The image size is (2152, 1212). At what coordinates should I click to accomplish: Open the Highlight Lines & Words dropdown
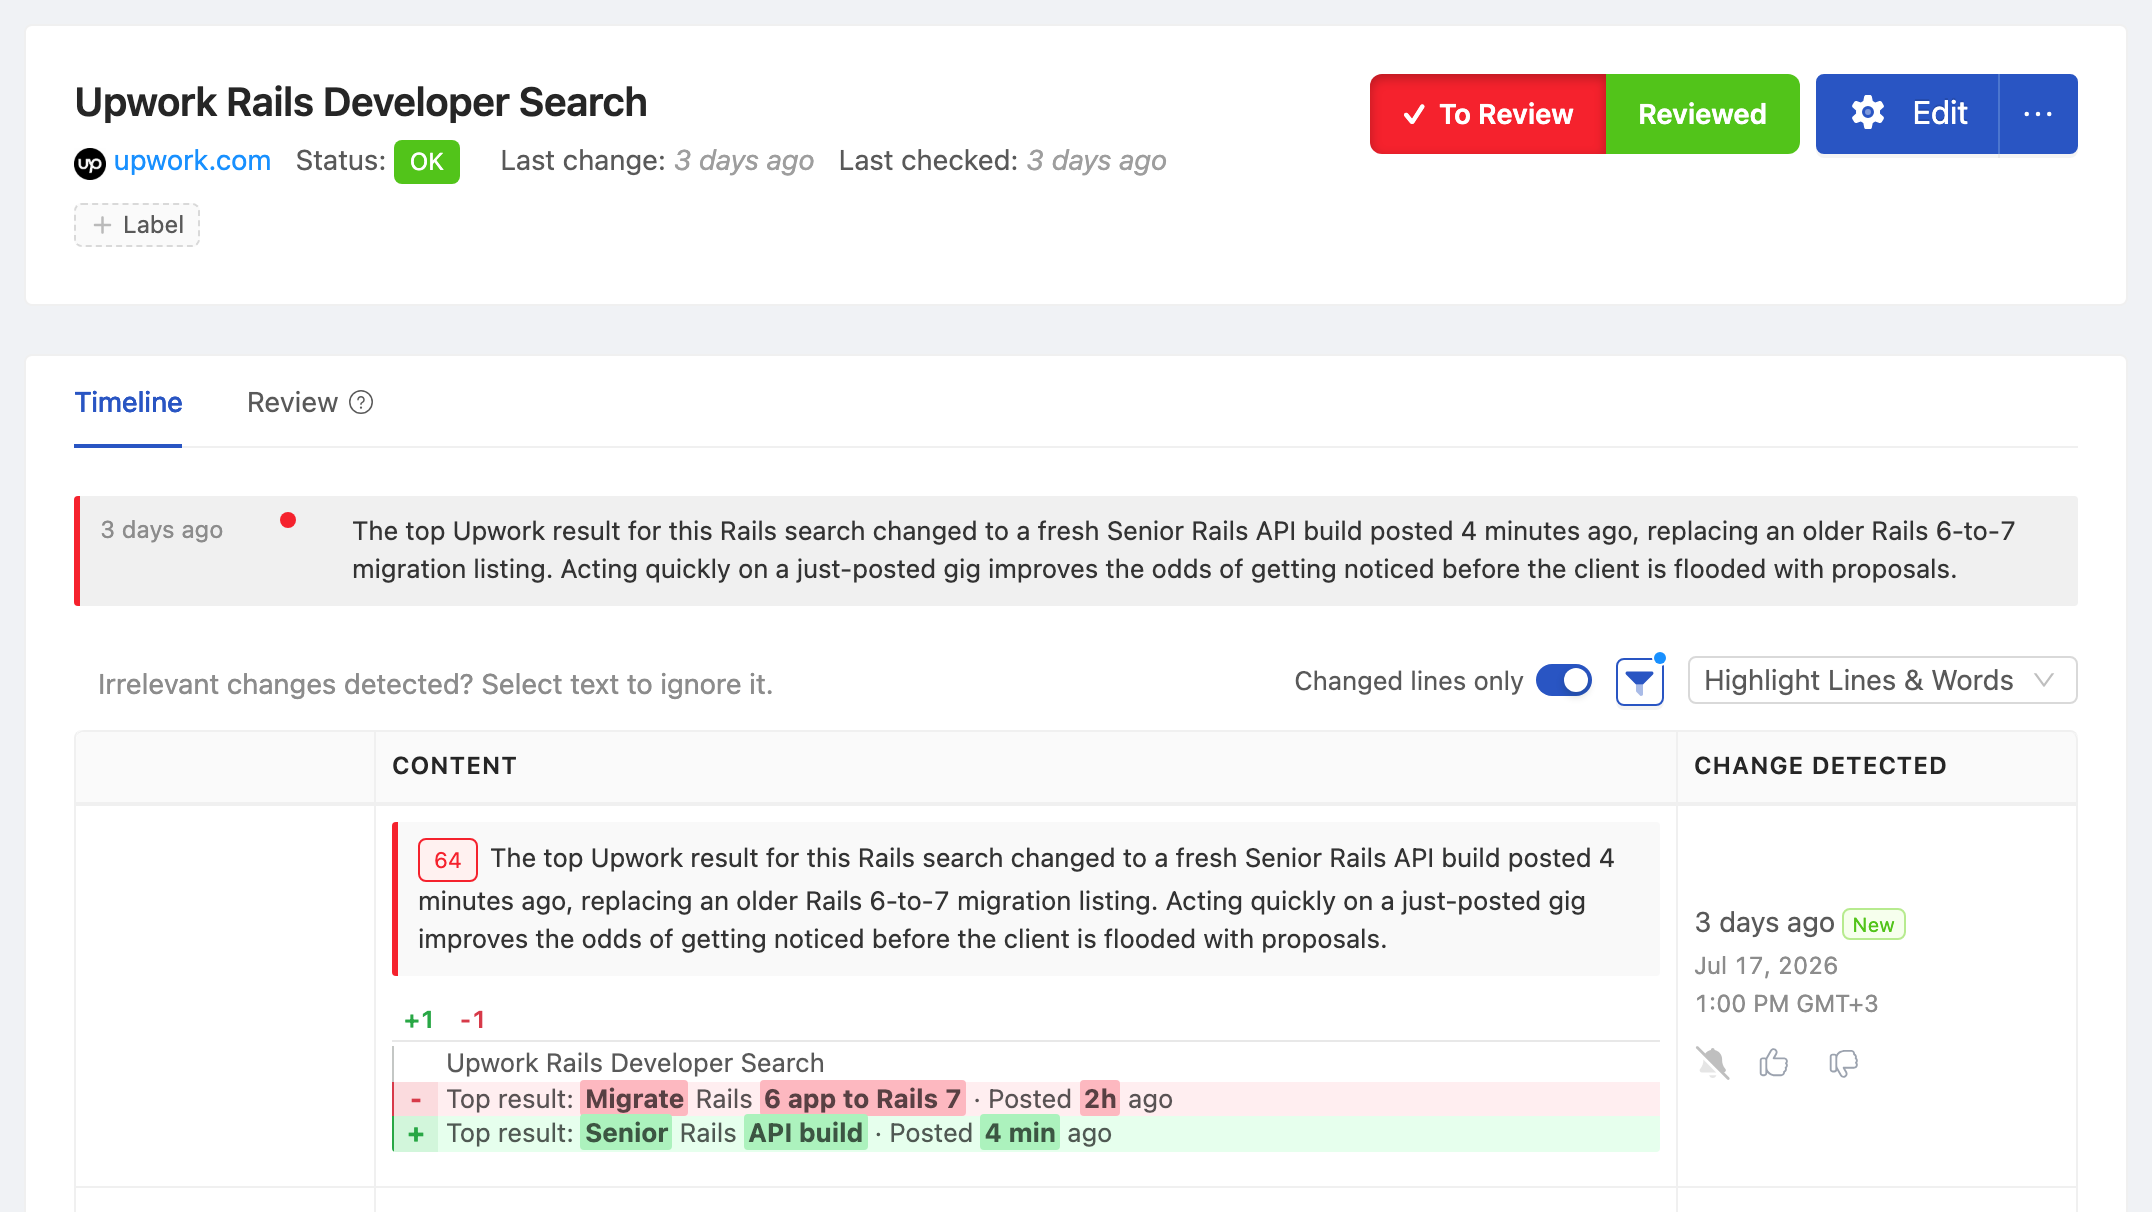pyautogui.click(x=1882, y=681)
